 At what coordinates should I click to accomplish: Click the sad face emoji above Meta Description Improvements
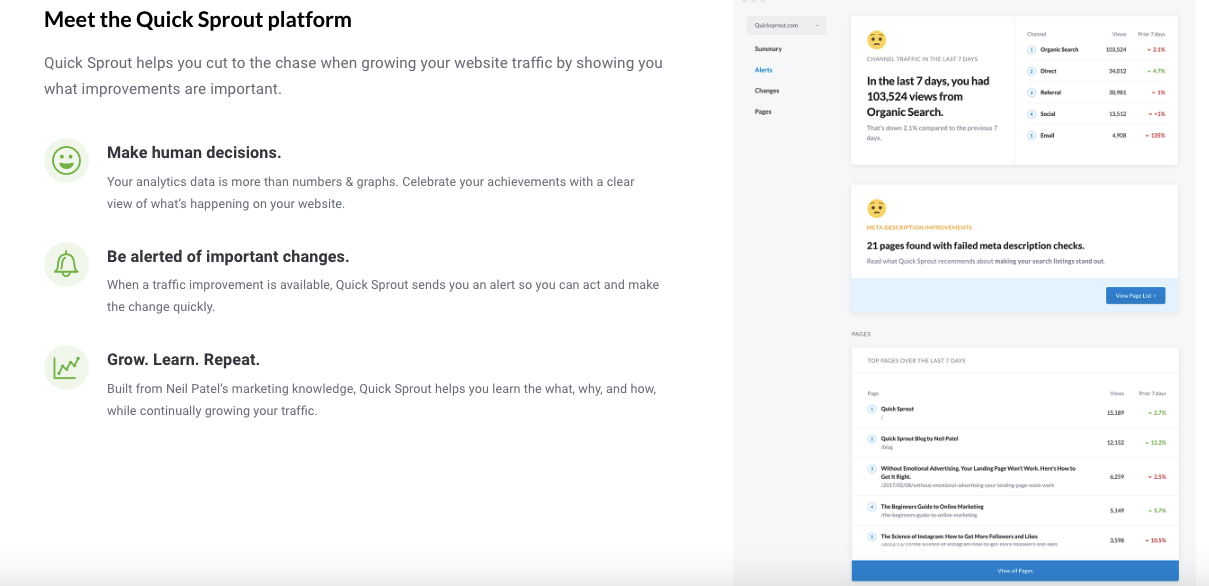(877, 208)
